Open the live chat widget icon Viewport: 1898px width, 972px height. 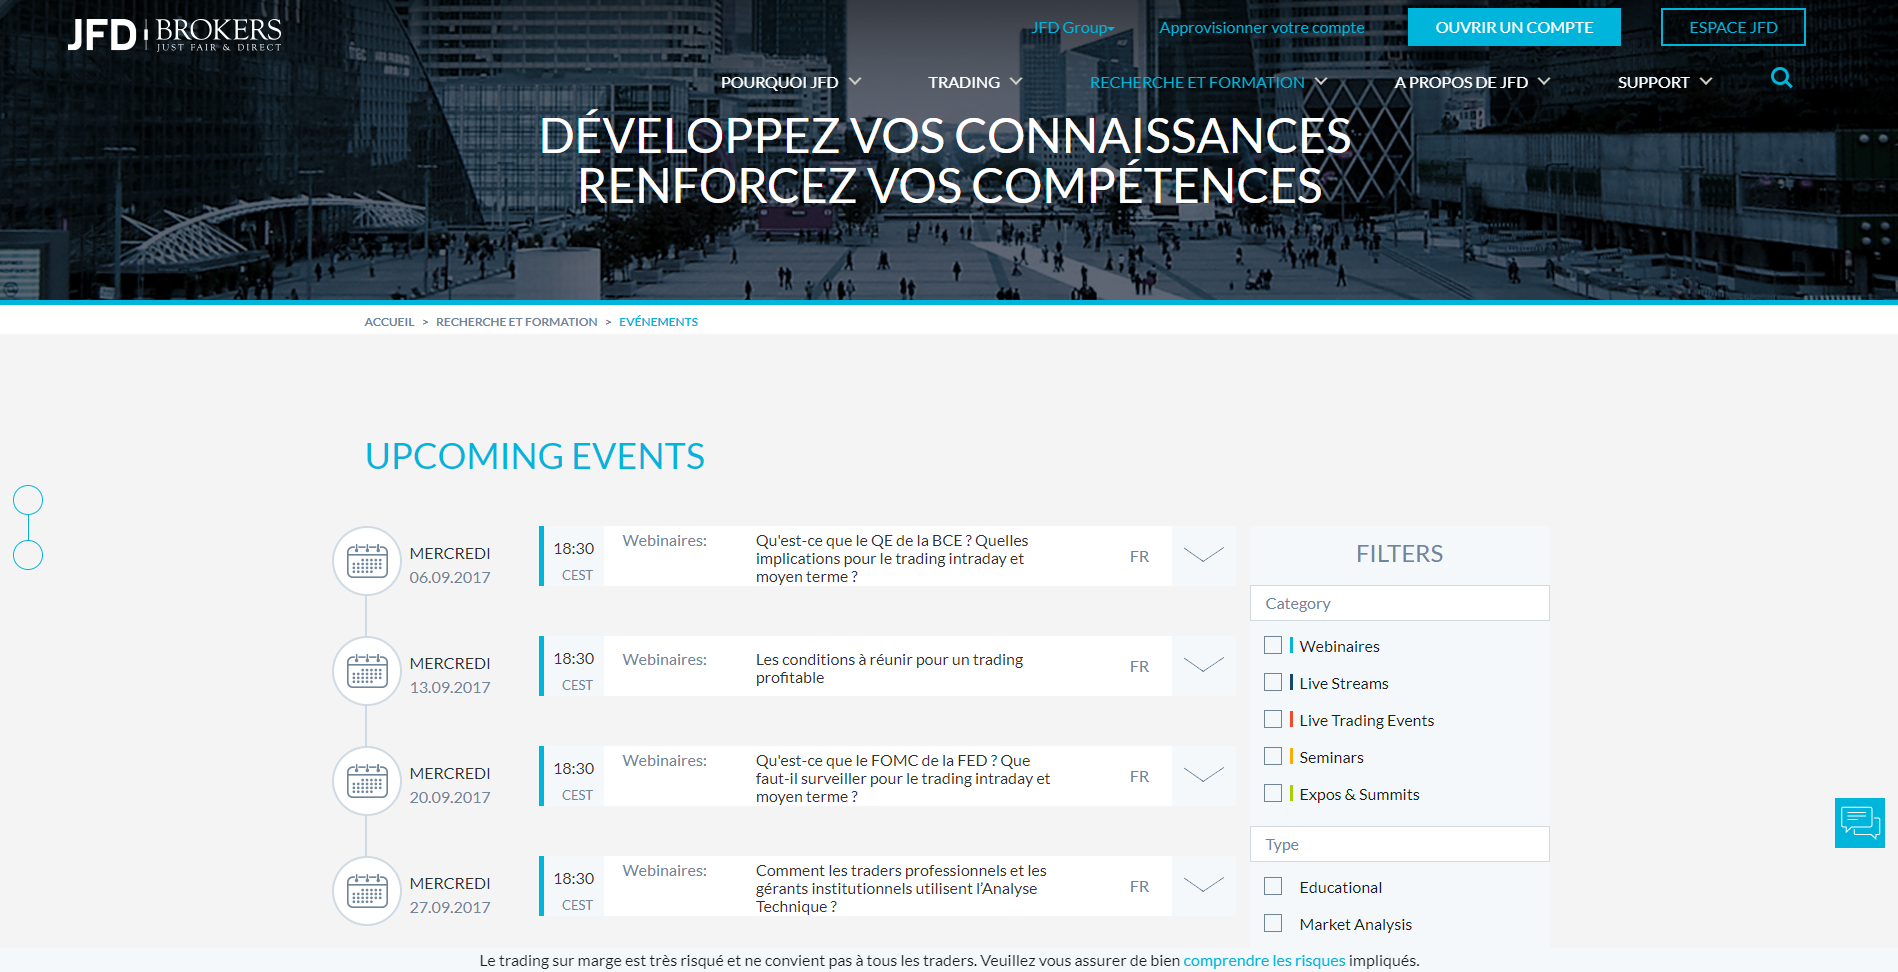[x=1859, y=823]
